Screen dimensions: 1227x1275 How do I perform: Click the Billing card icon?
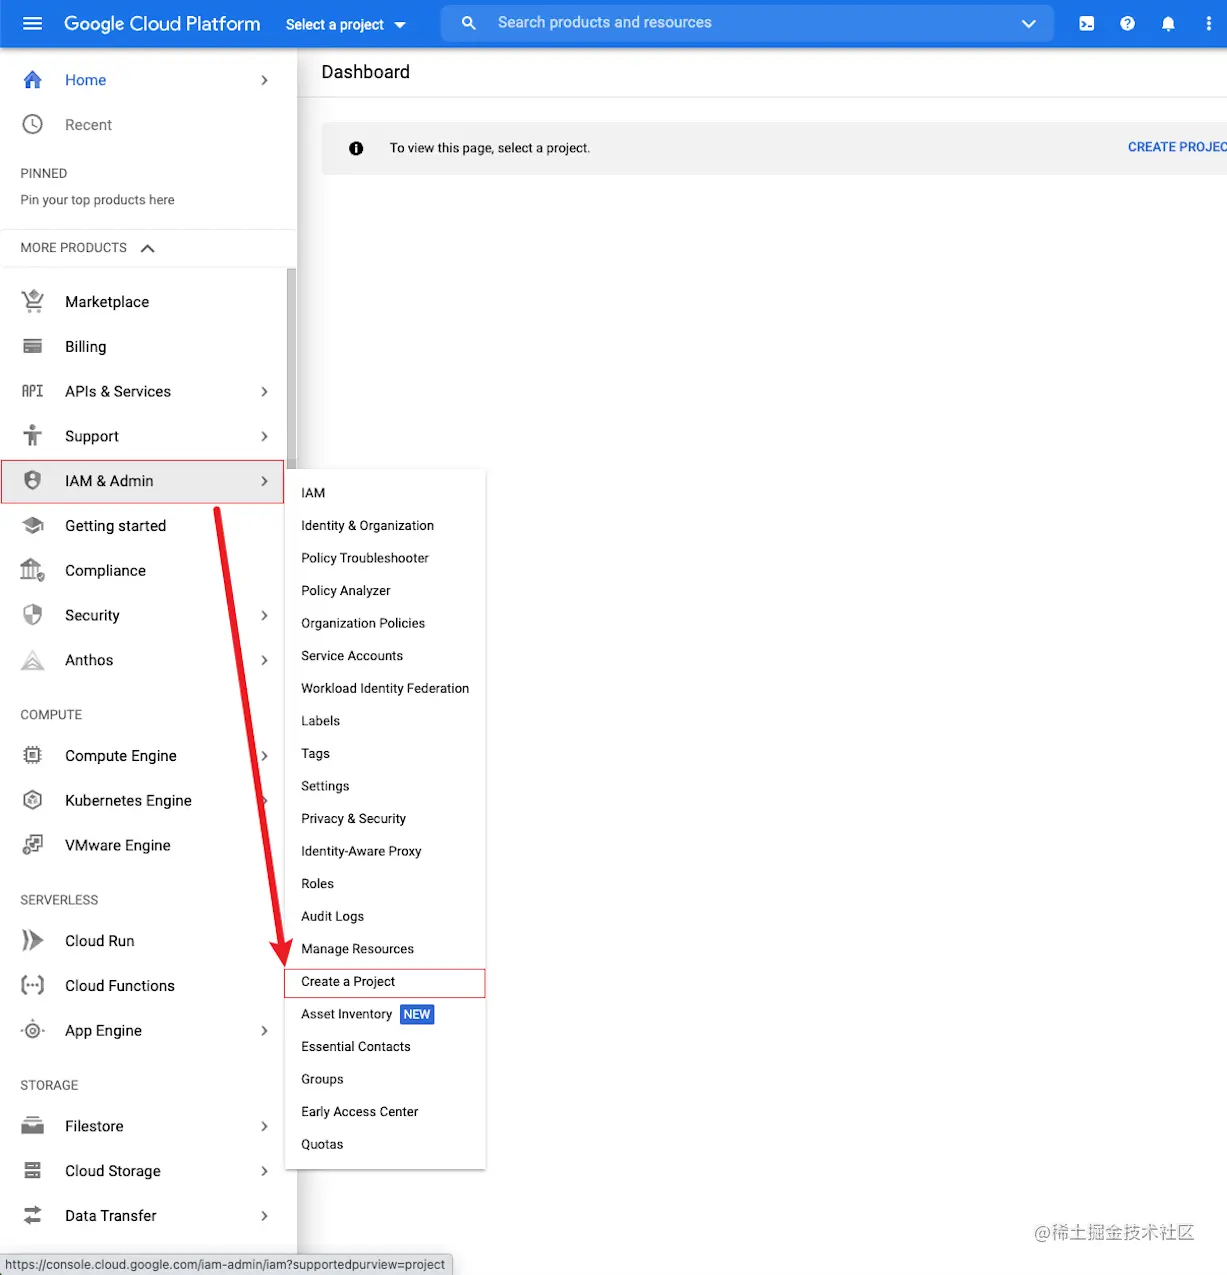[x=33, y=346]
